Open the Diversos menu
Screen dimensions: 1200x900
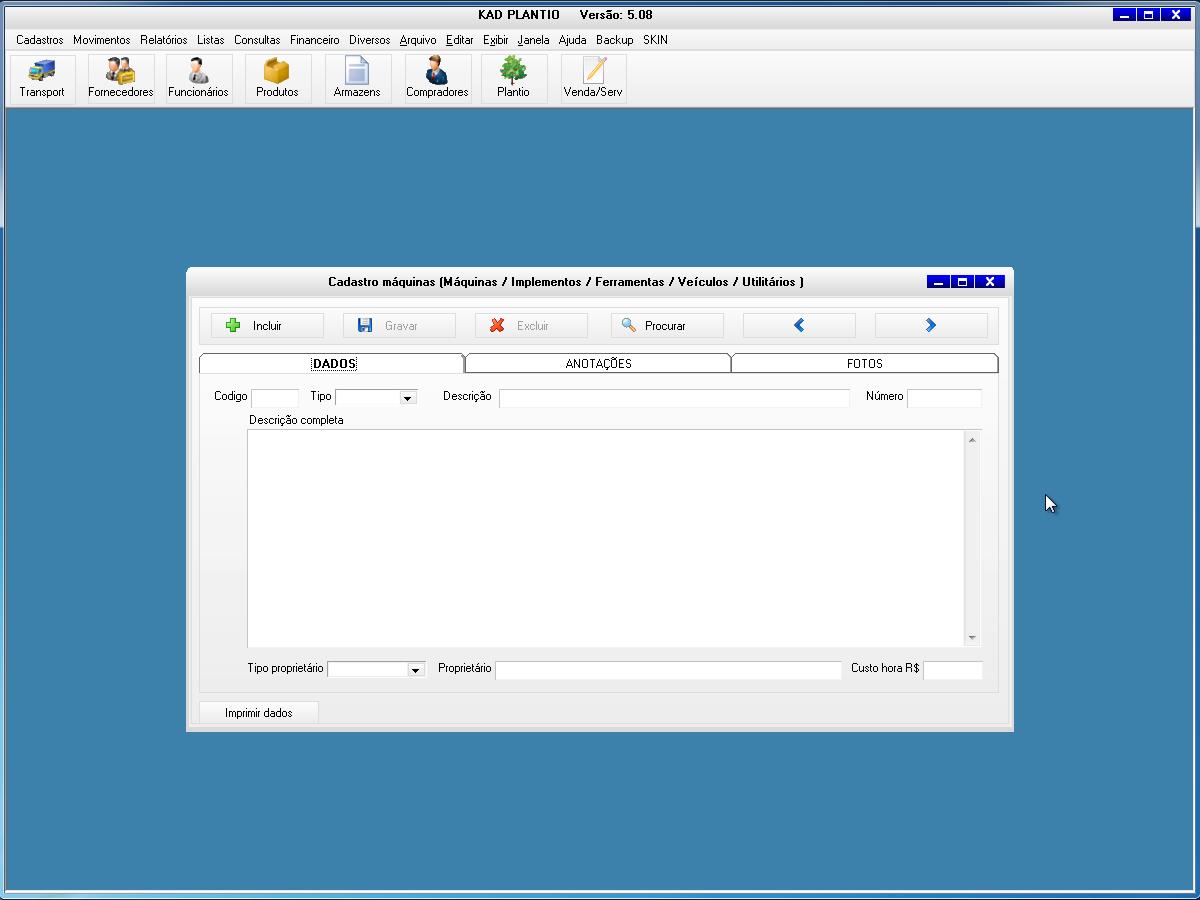[x=370, y=40]
